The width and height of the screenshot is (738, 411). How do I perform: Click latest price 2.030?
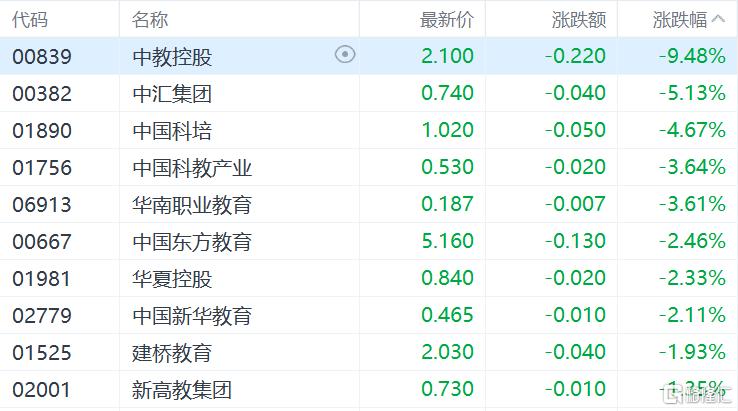(447, 352)
